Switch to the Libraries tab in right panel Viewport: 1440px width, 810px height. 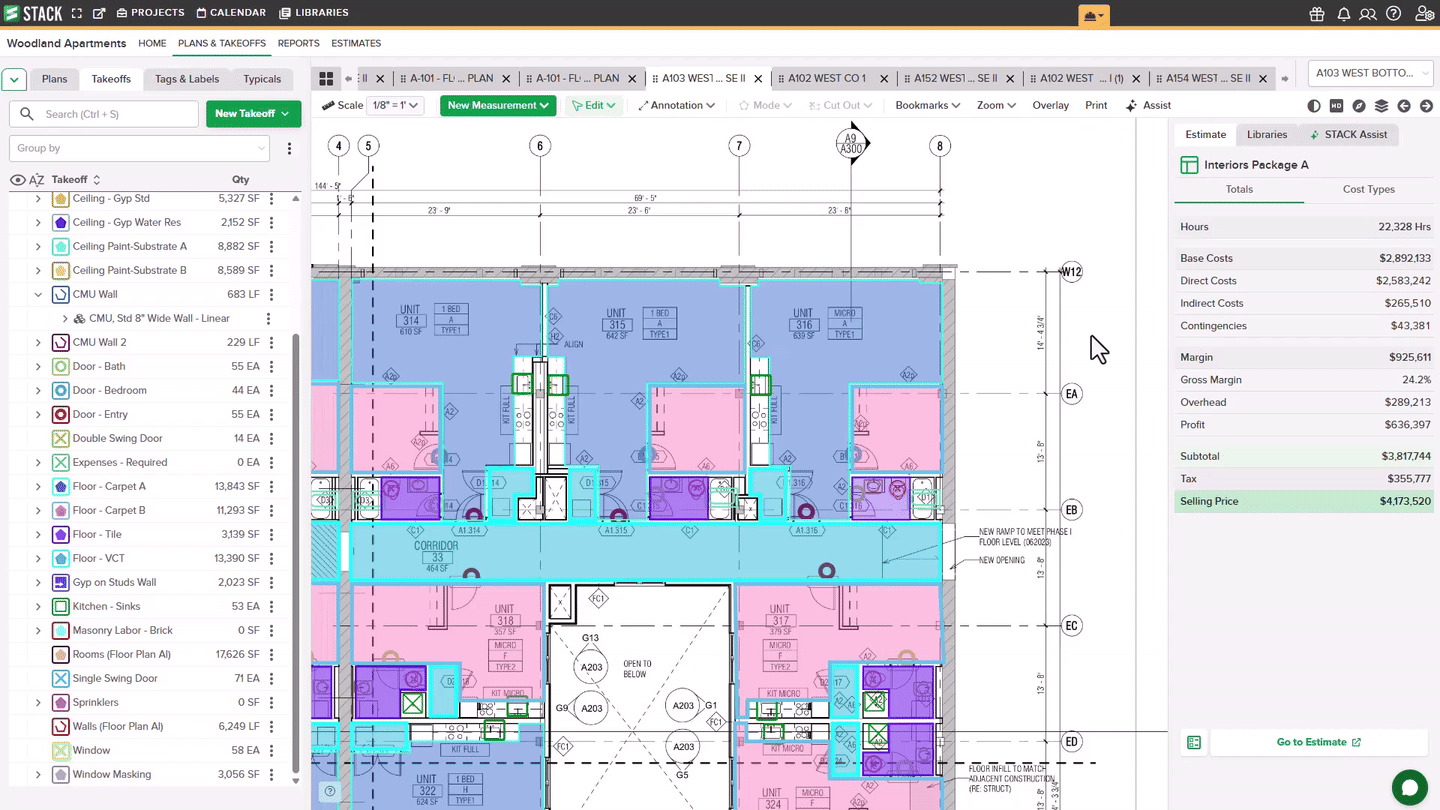tap(1267, 134)
